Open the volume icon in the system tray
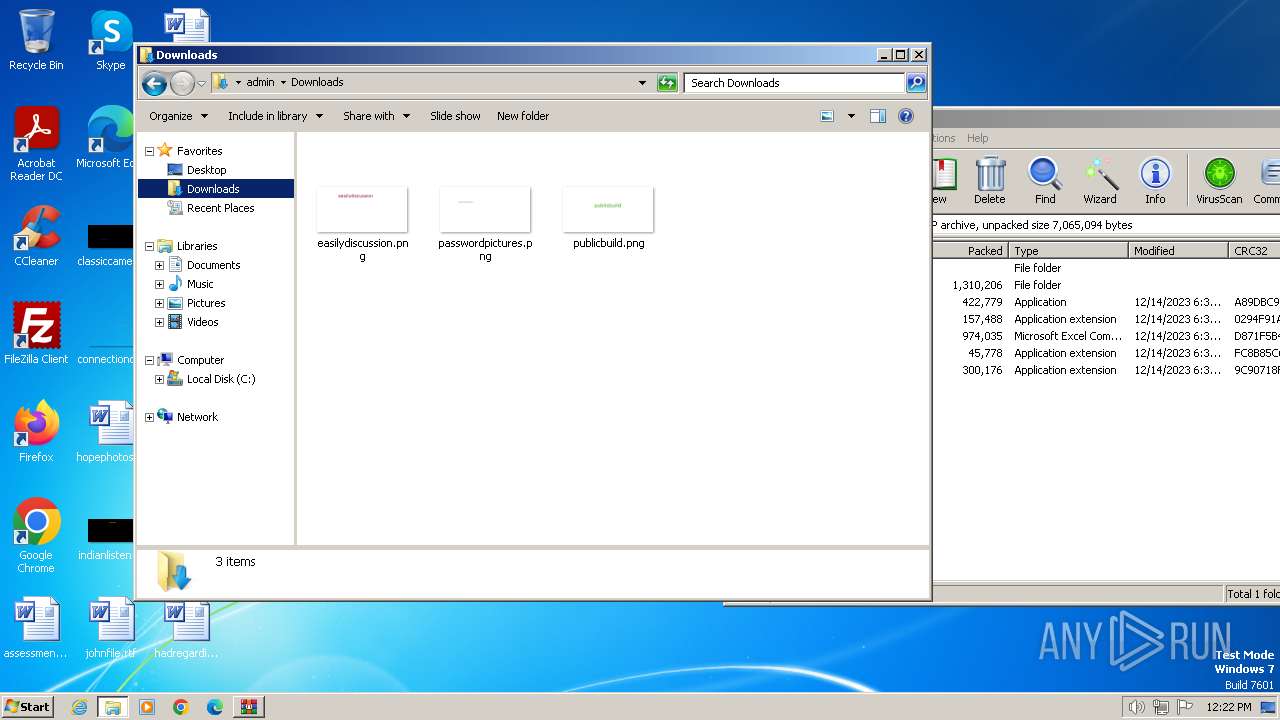 point(1136,707)
